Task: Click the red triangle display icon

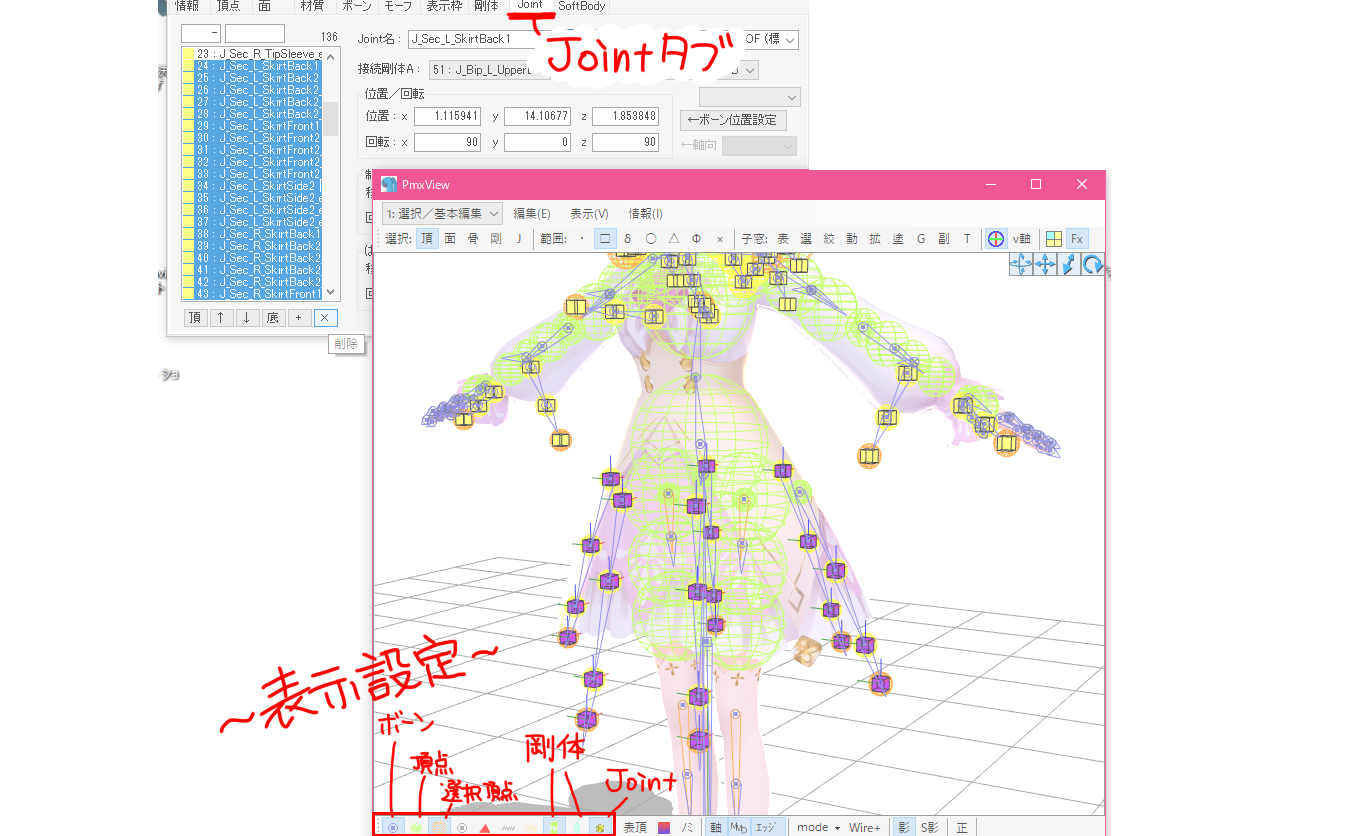Action: point(485,828)
